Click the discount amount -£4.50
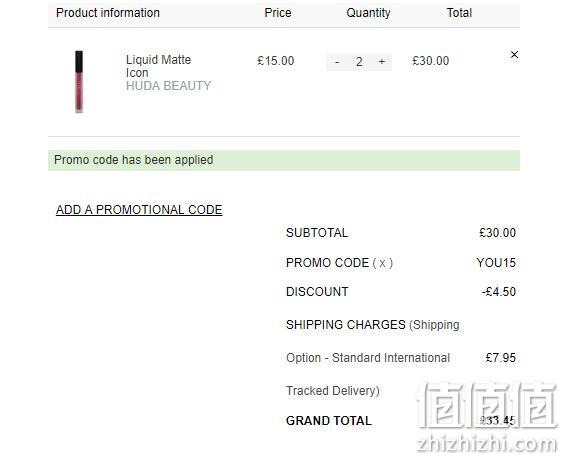Image resolution: width=566 pixels, height=461 pixels. [x=498, y=292]
